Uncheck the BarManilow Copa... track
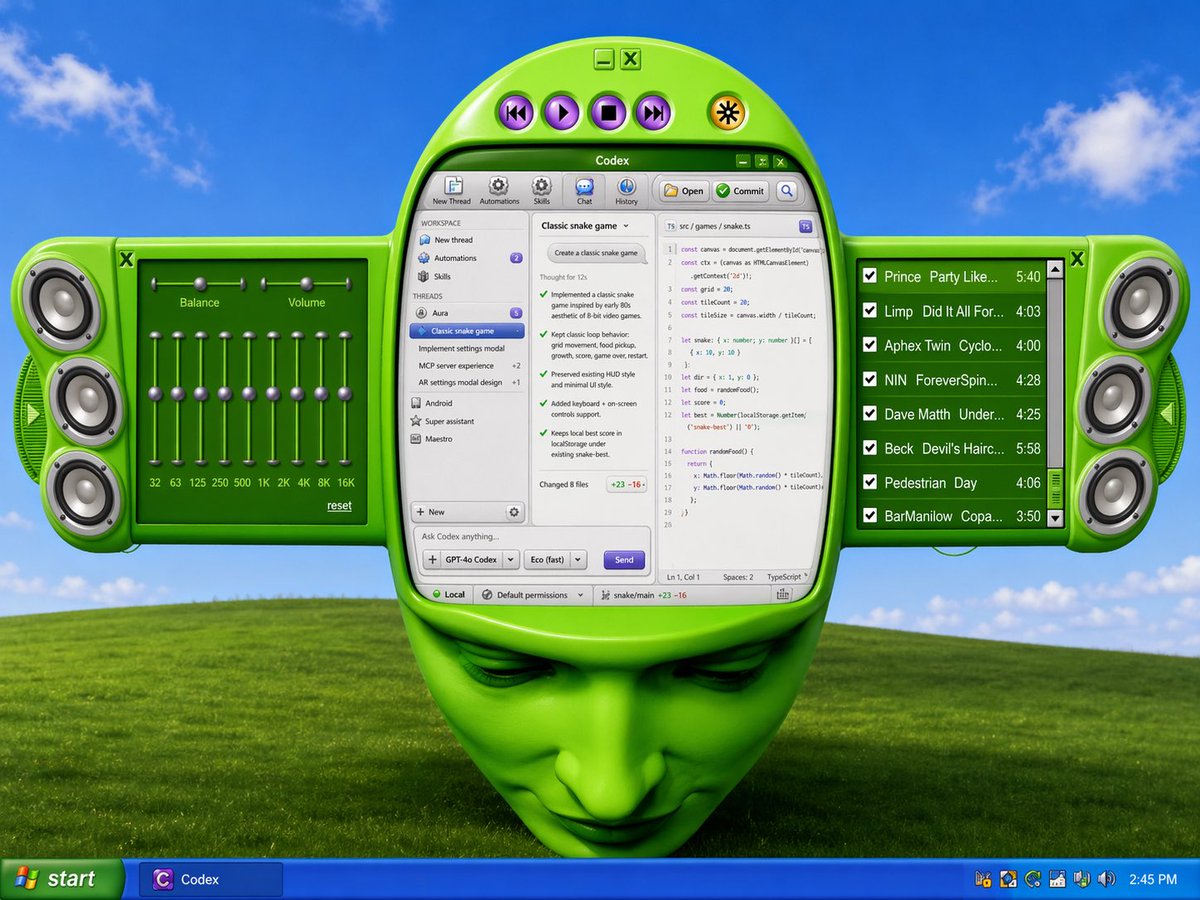1200x900 pixels. [x=870, y=516]
